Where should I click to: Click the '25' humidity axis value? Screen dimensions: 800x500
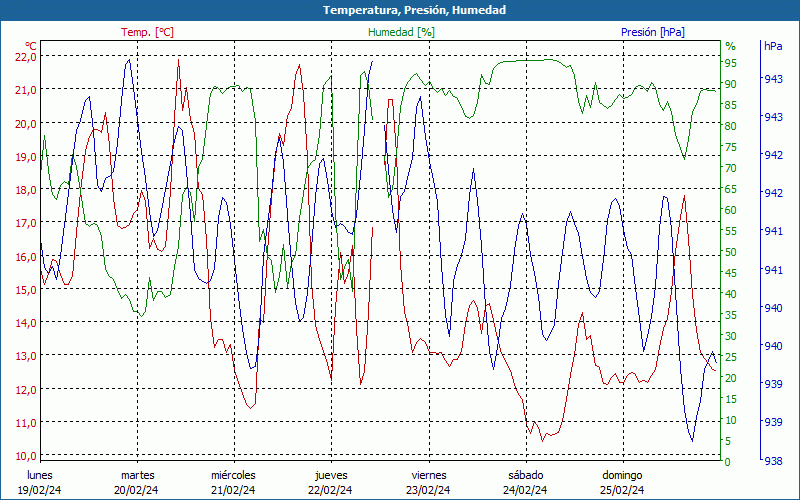click(731, 357)
